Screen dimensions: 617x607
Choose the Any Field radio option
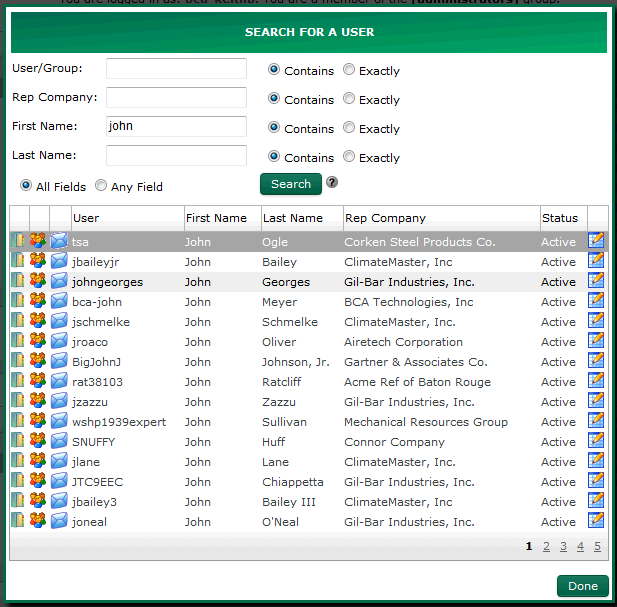coord(101,186)
